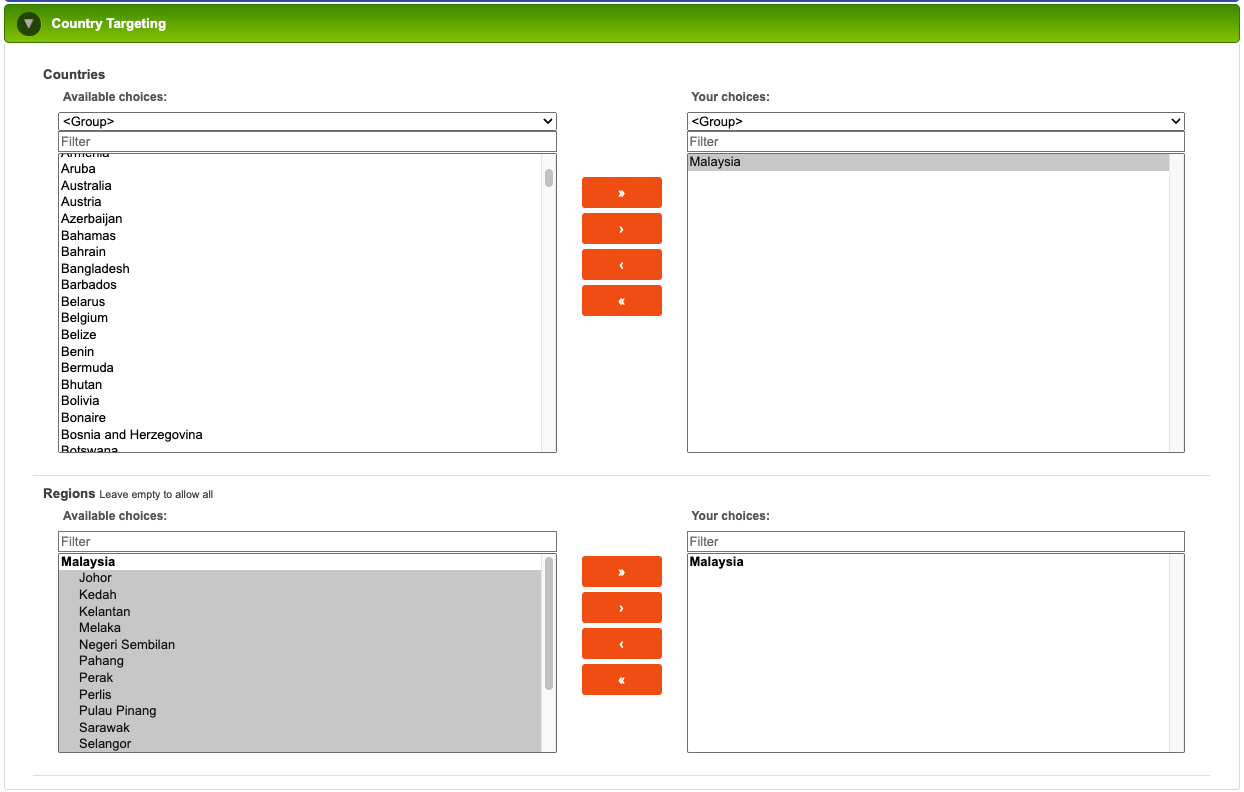Screen dimensions: 1244x792
Task: Click add all regions double-arrow button
Action: [x=621, y=572]
